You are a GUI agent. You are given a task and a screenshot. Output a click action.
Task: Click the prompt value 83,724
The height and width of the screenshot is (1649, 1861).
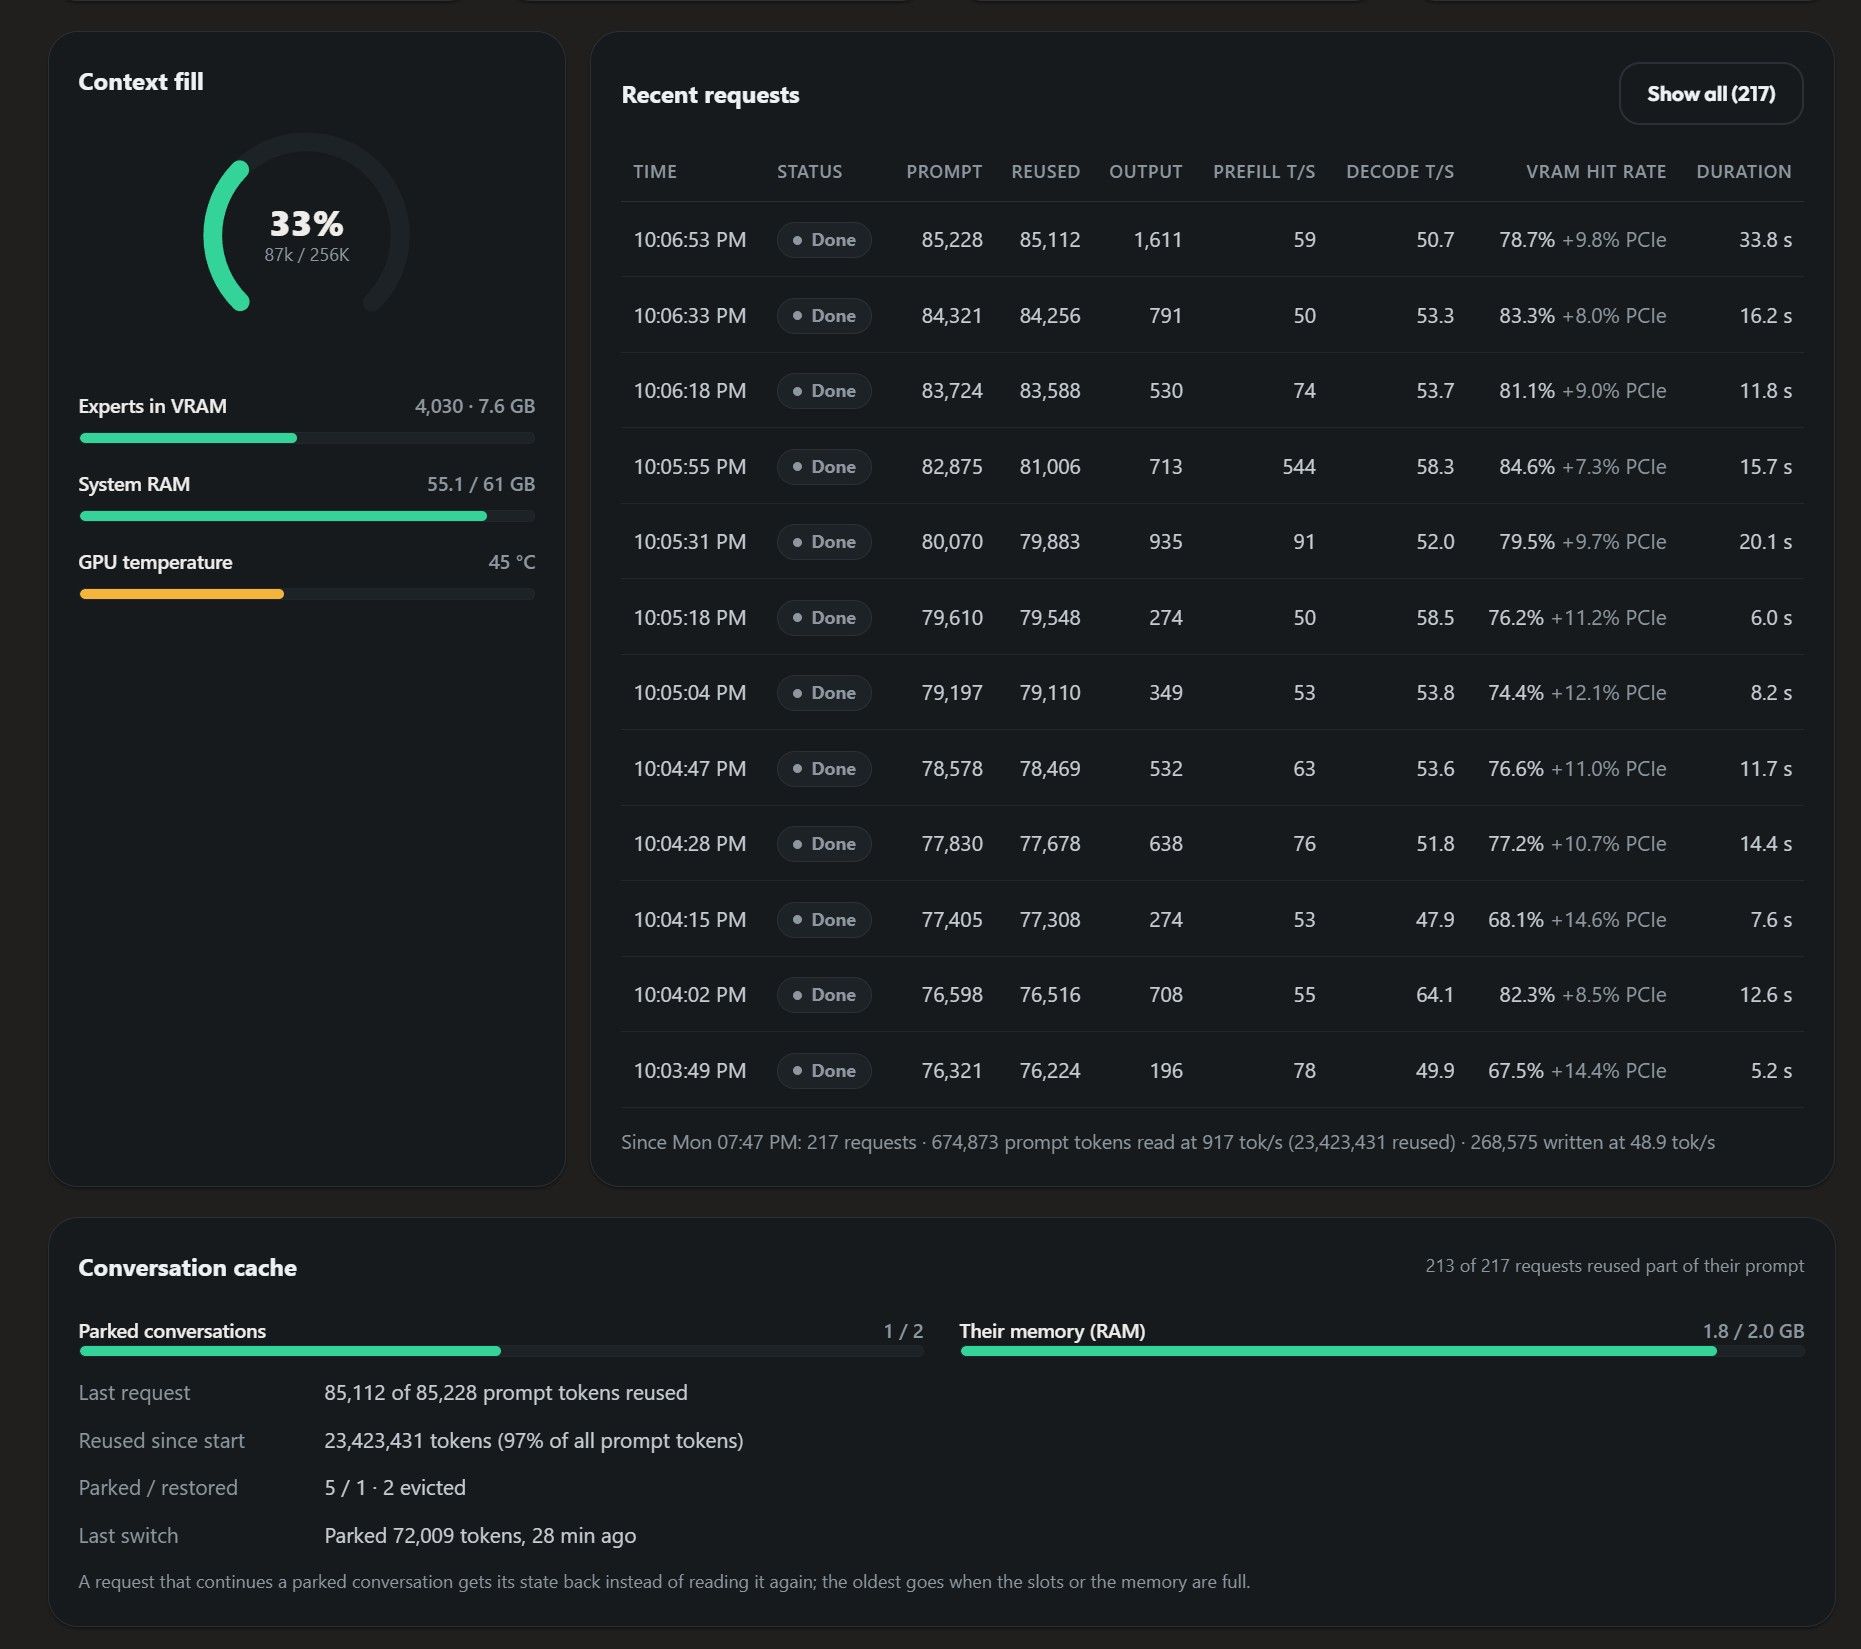coord(952,391)
